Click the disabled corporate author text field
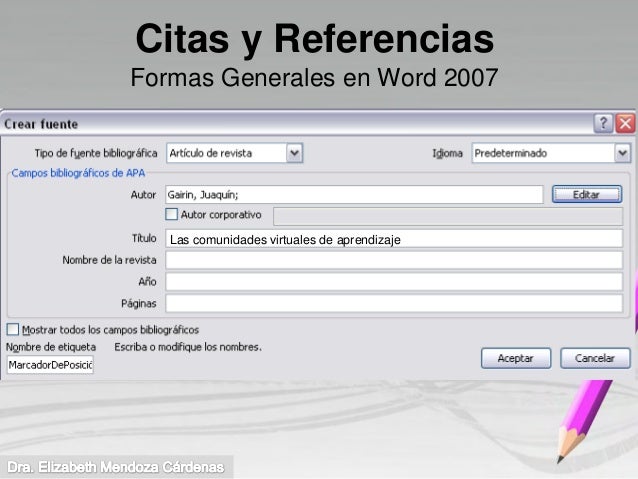638x479 pixels. tap(448, 216)
